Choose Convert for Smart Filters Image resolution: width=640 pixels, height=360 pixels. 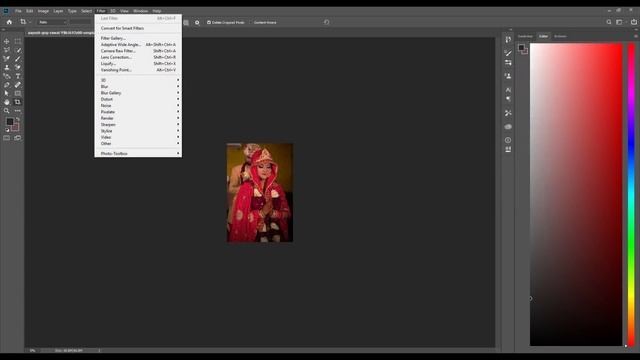click(138, 28)
